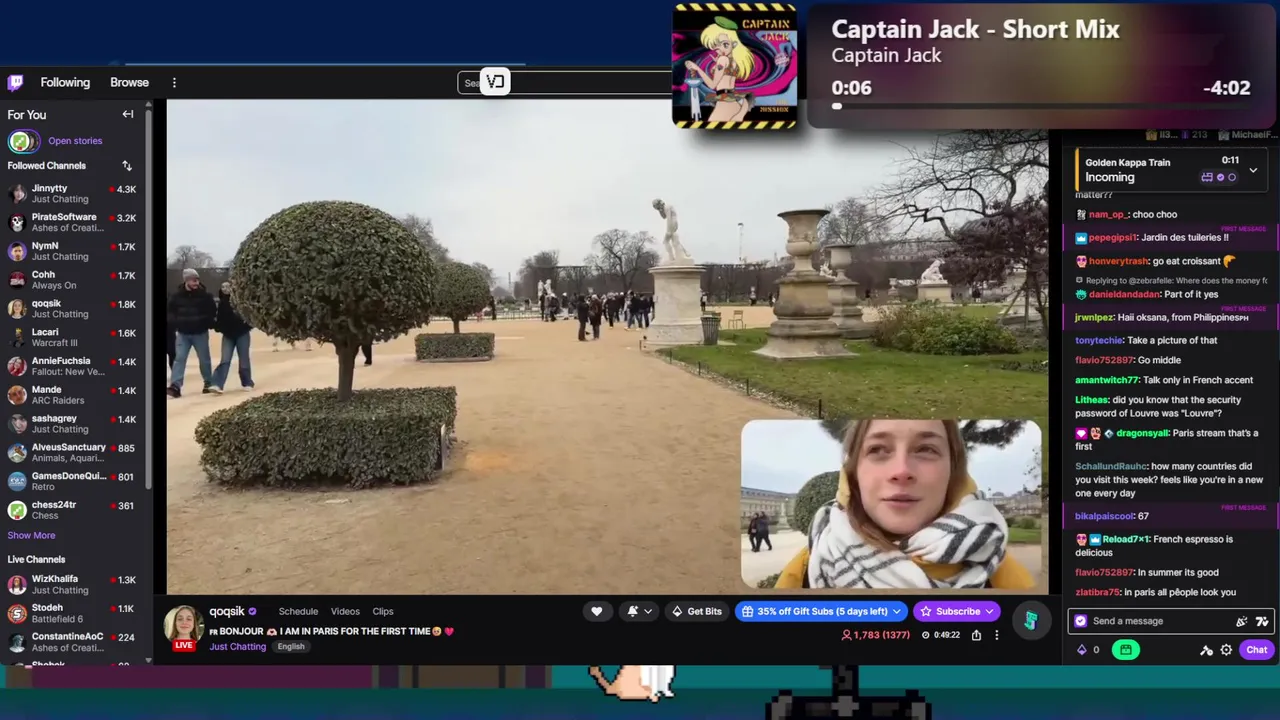Click the streamer face-cam overlay
The width and height of the screenshot is (1280, 720).
tap(891, 504)
